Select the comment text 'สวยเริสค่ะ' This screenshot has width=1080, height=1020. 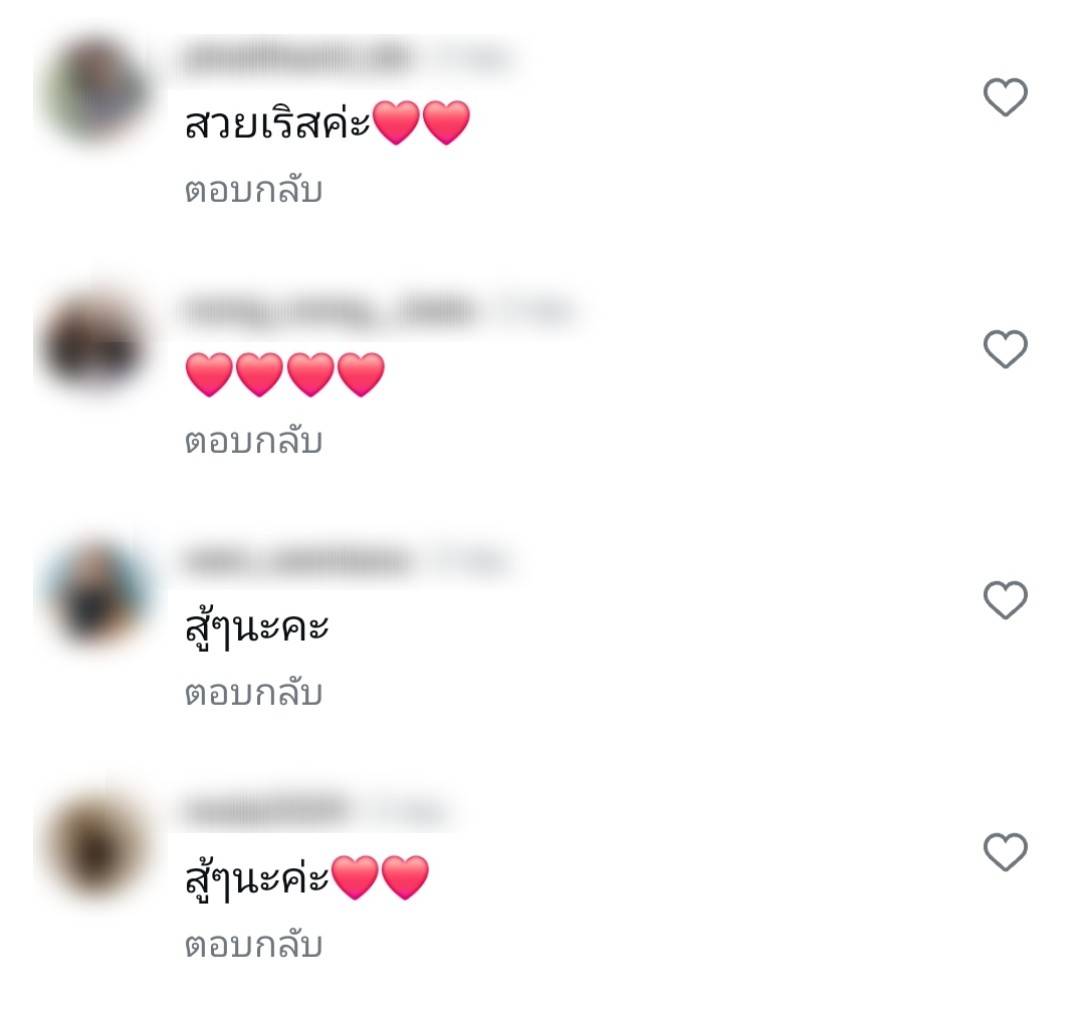click(278, 123)
